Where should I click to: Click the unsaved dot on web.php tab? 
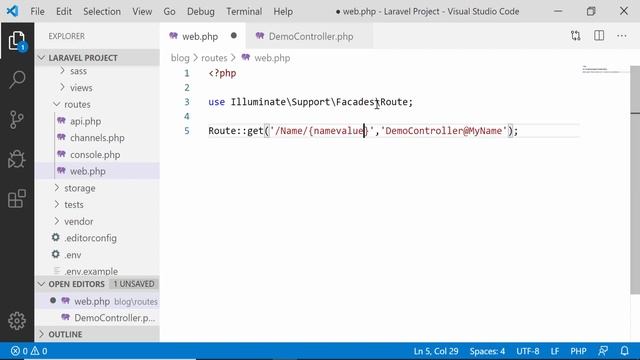point(233,36)
